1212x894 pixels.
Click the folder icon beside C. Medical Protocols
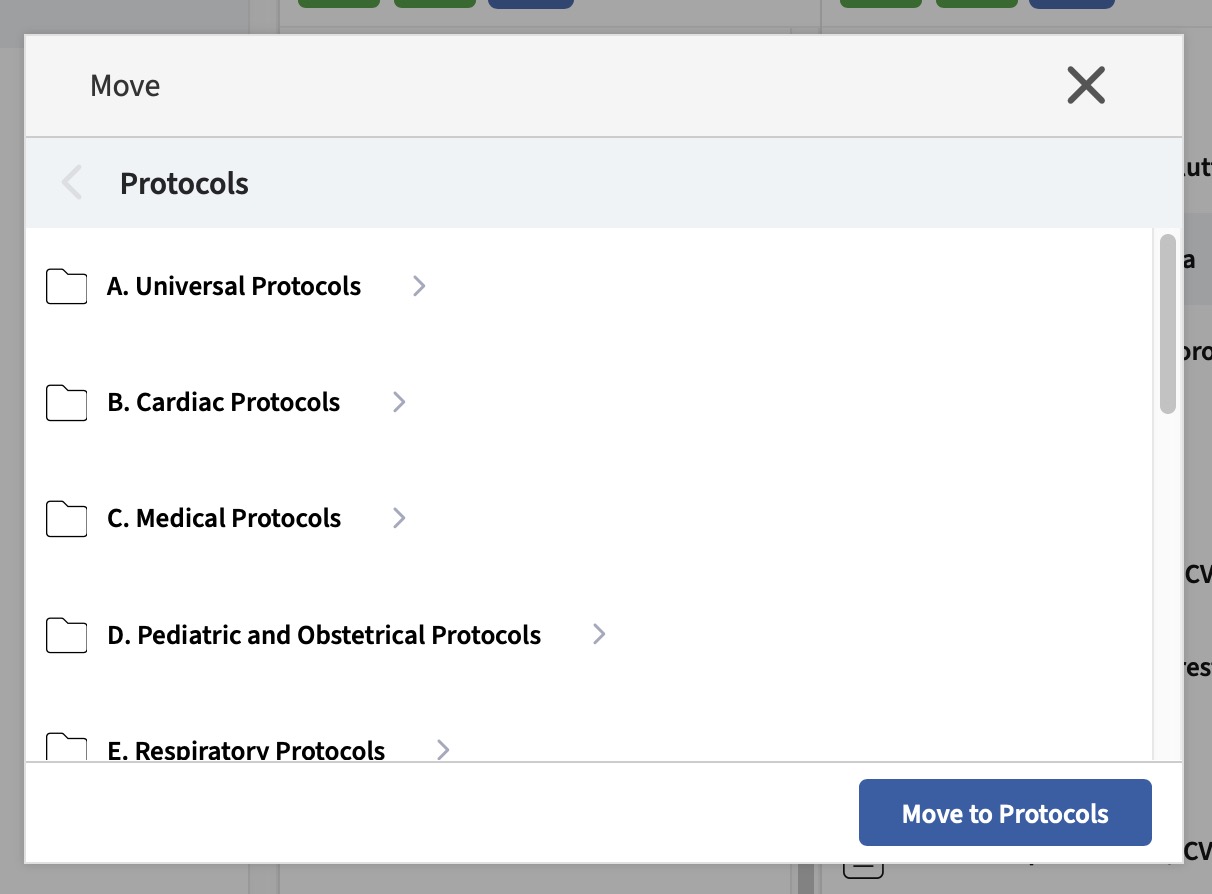[66, 518]
